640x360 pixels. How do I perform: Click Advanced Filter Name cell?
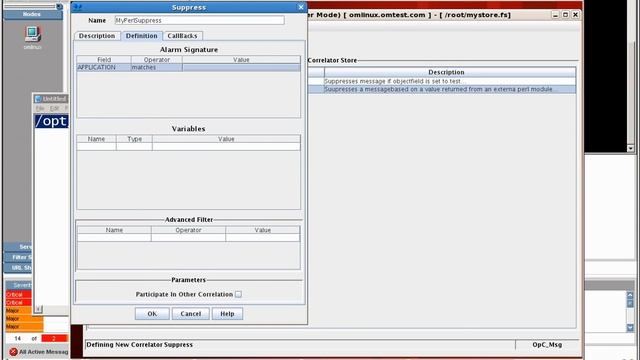114,238
